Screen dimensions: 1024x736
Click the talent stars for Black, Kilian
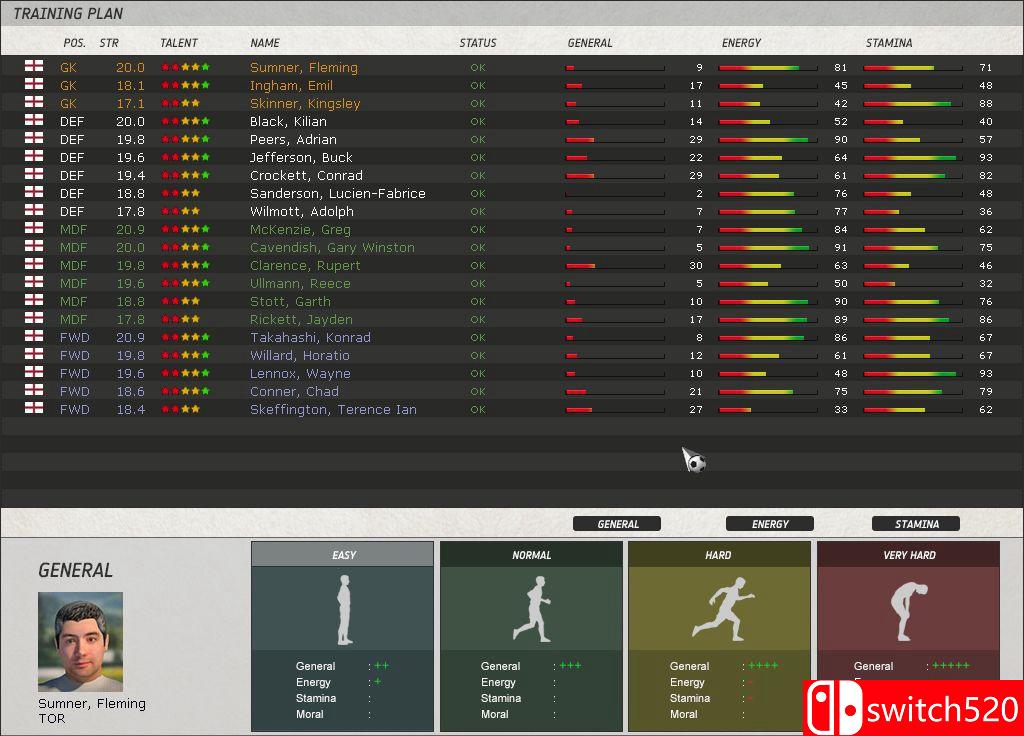(x=185, y=122)
